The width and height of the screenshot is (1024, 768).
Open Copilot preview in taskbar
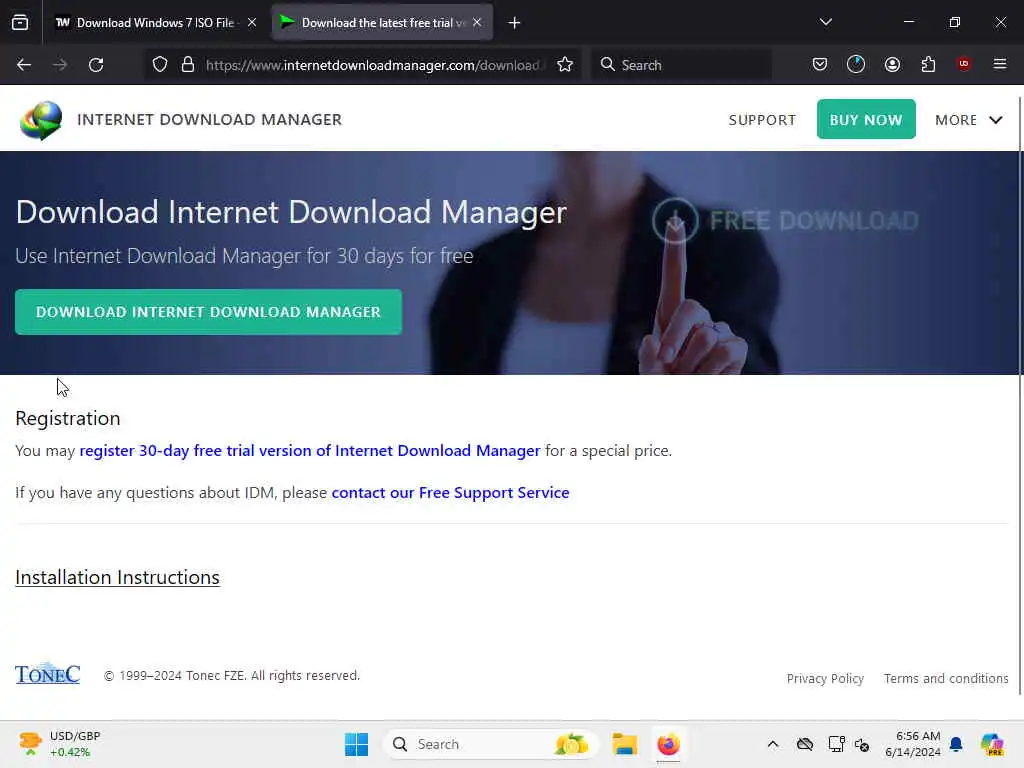(x=992, y=744)
